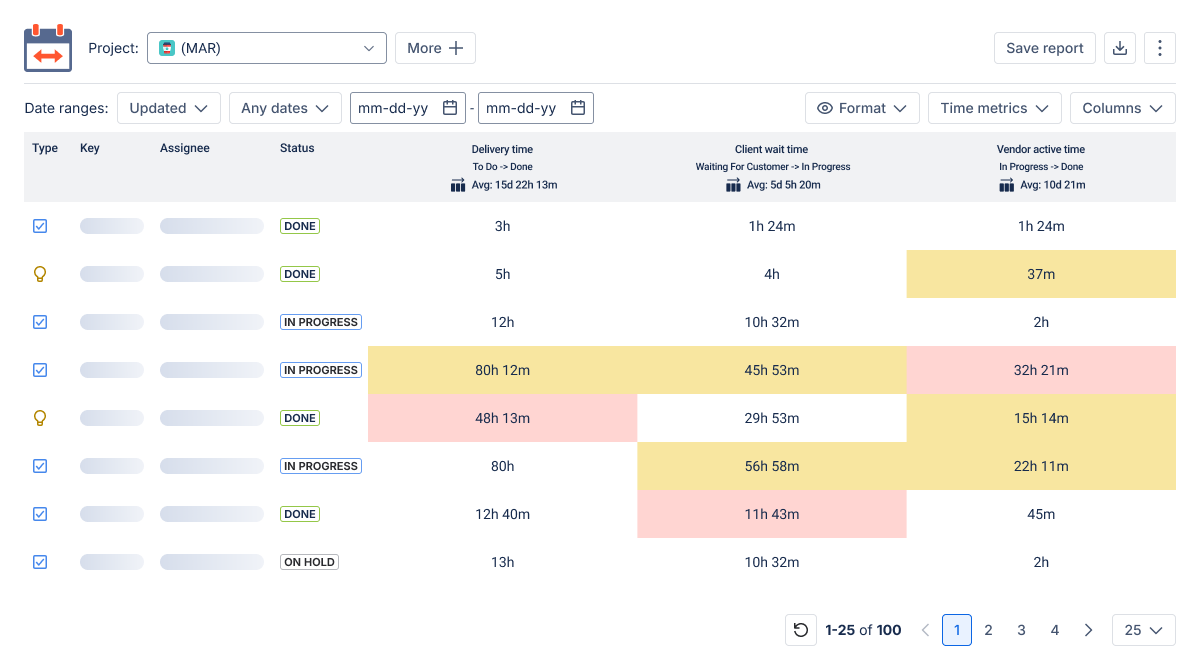The width and height of the screenshot is (1200, 670).
Task: Click the previous page arrow
Action: tap(925, 630)
